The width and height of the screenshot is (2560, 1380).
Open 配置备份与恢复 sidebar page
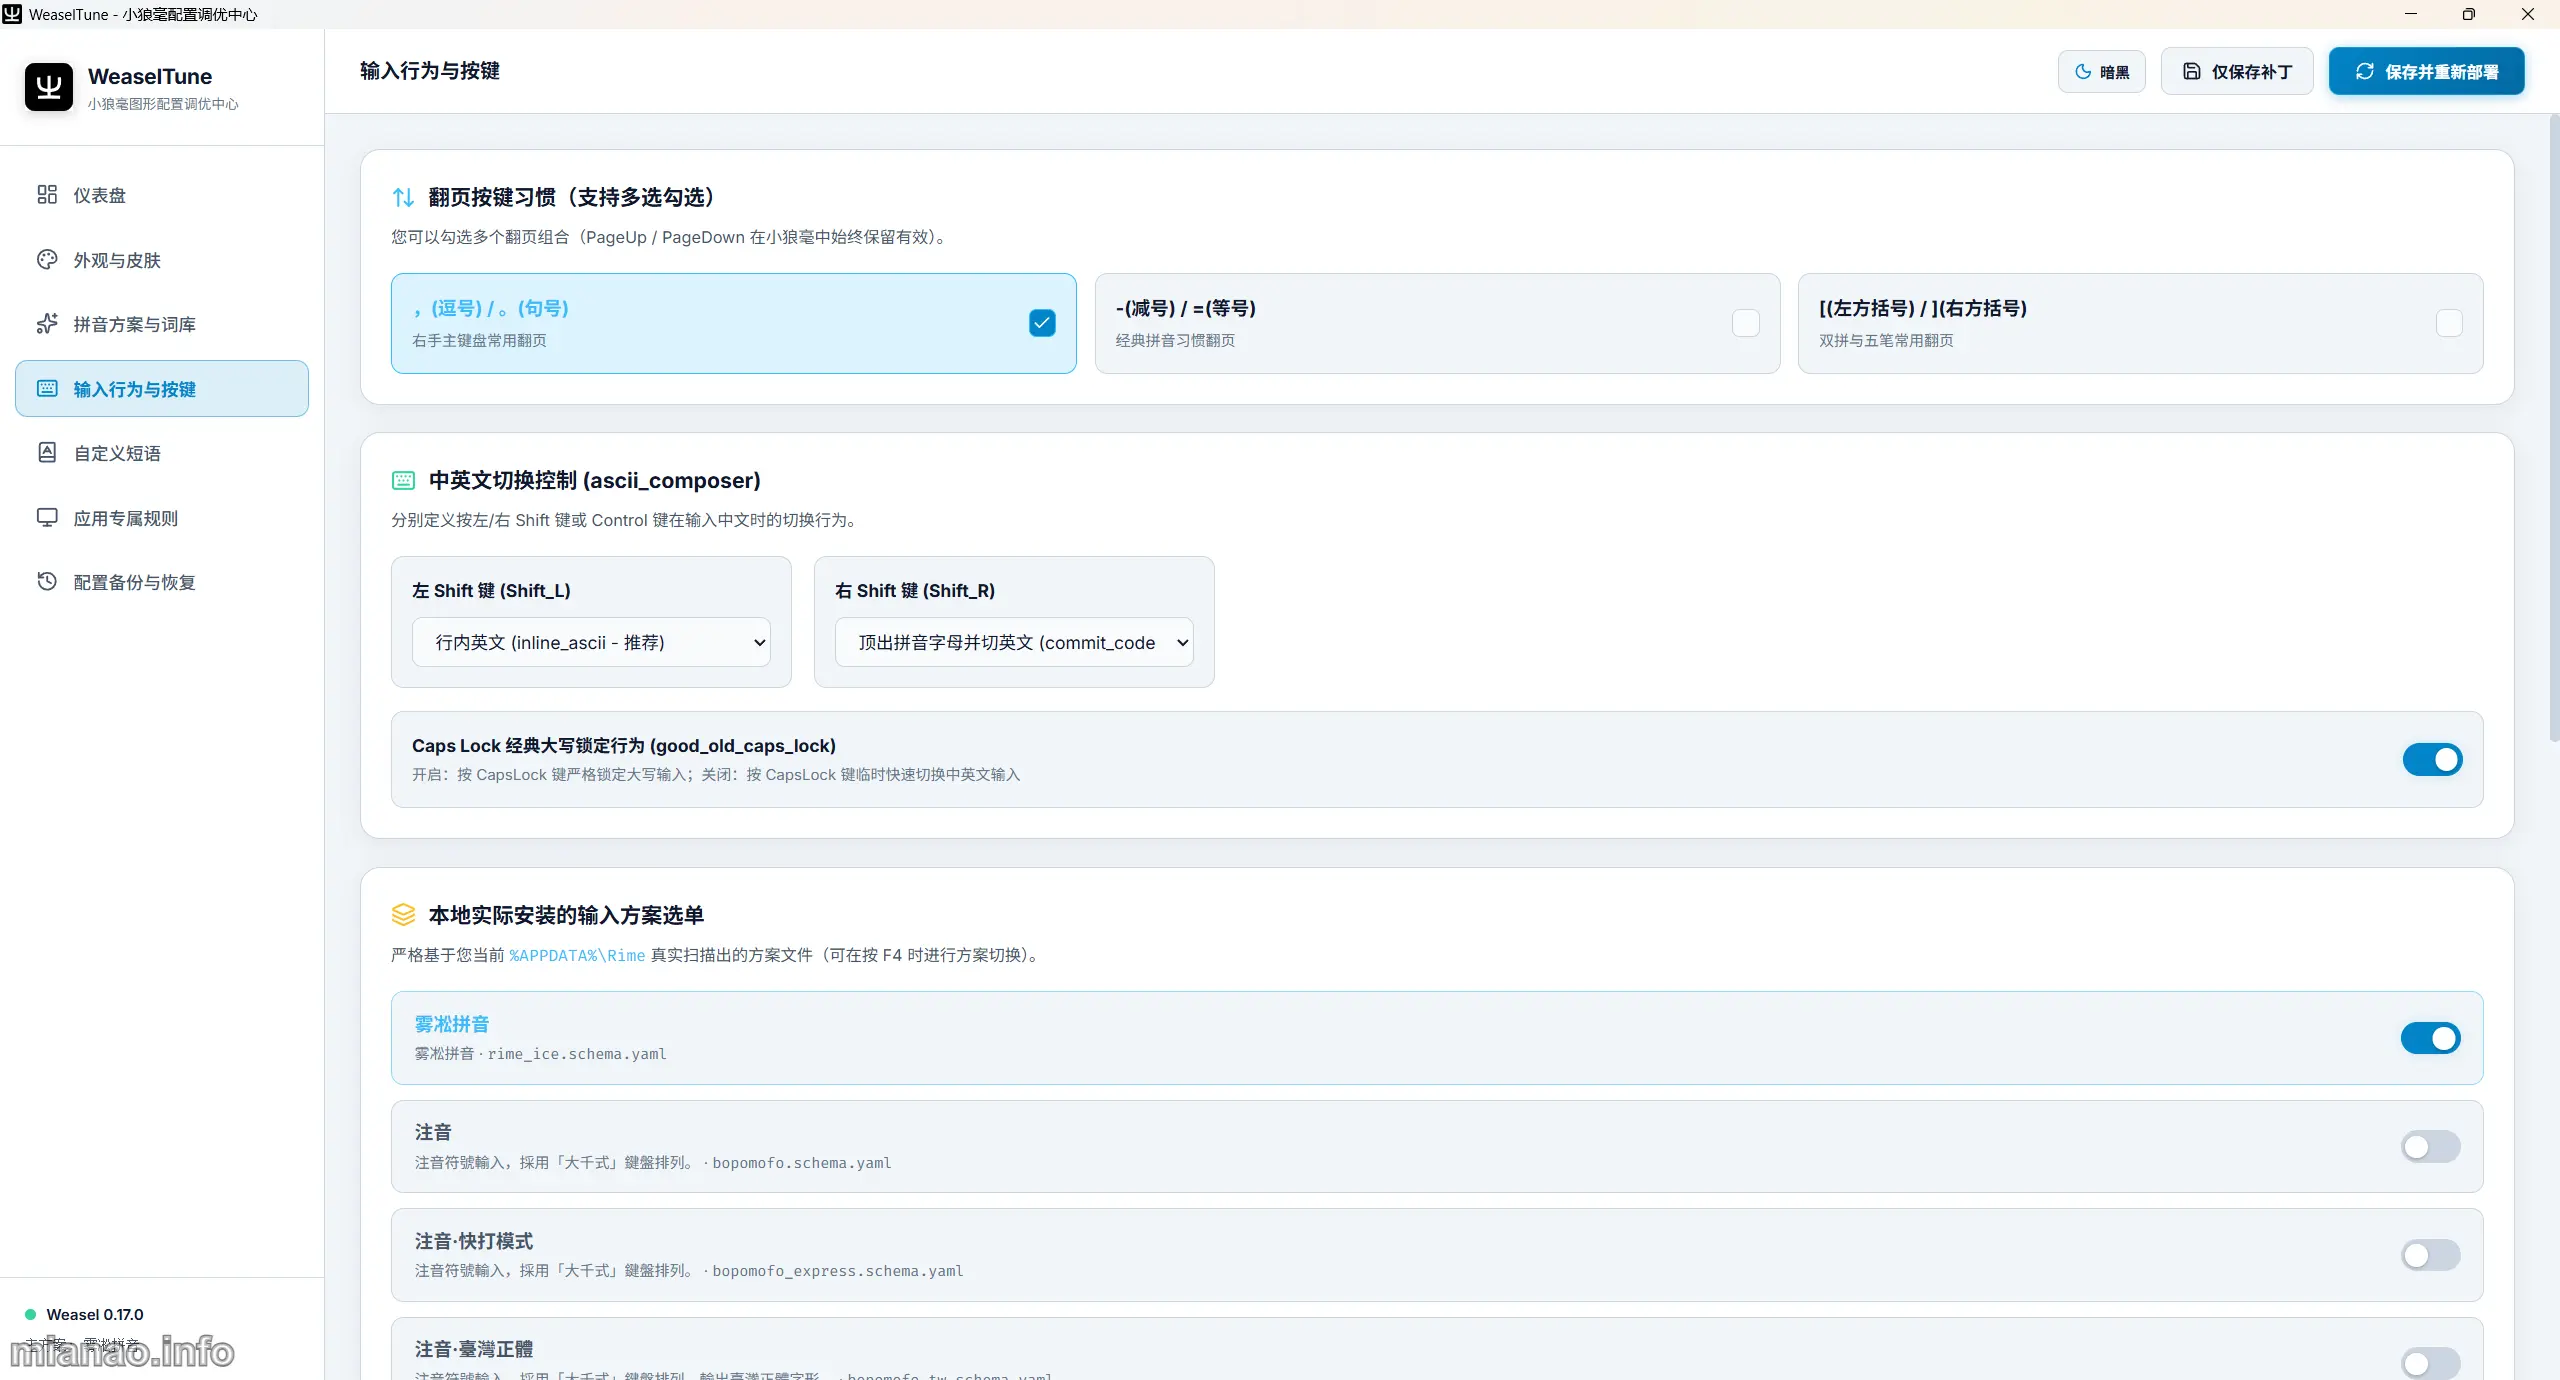[x=162, y=582]
